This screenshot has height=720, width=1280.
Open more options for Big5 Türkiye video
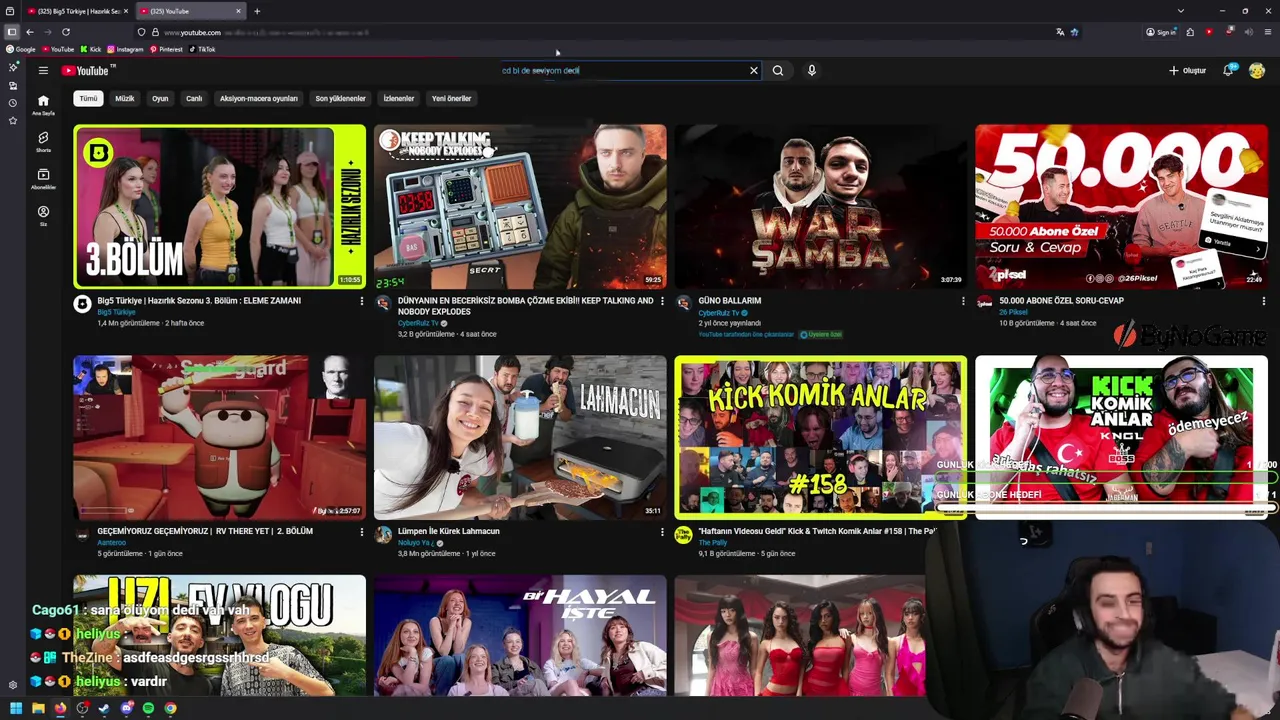pos(362,301)
